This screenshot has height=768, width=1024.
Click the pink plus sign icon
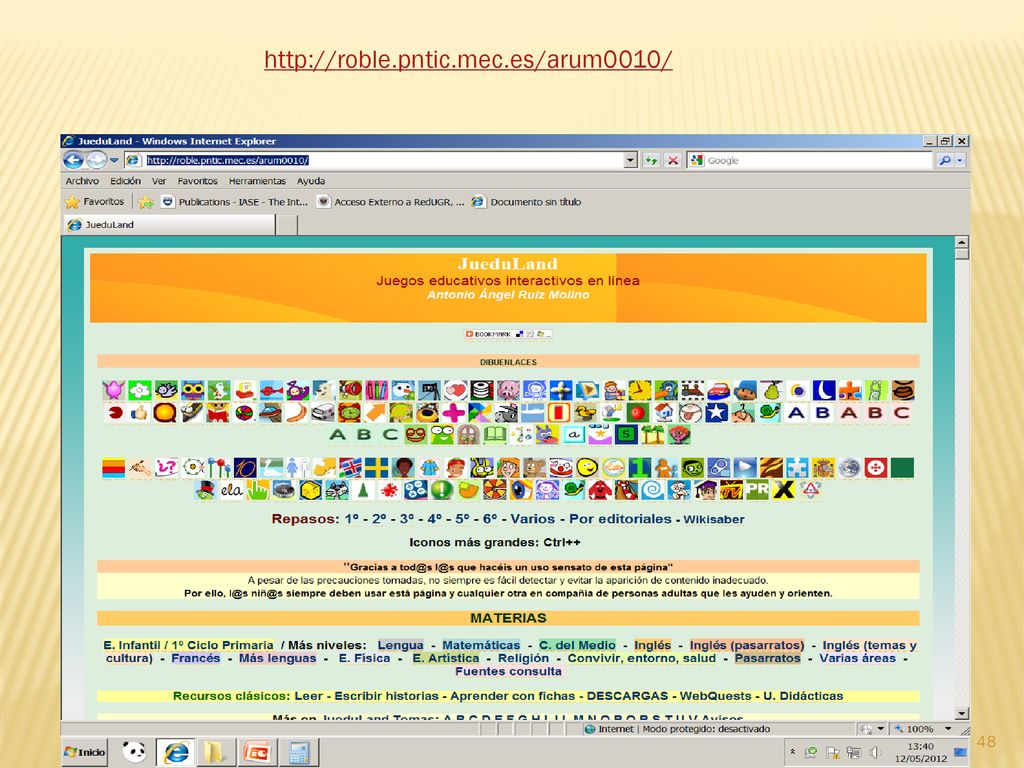coord(453,413)
